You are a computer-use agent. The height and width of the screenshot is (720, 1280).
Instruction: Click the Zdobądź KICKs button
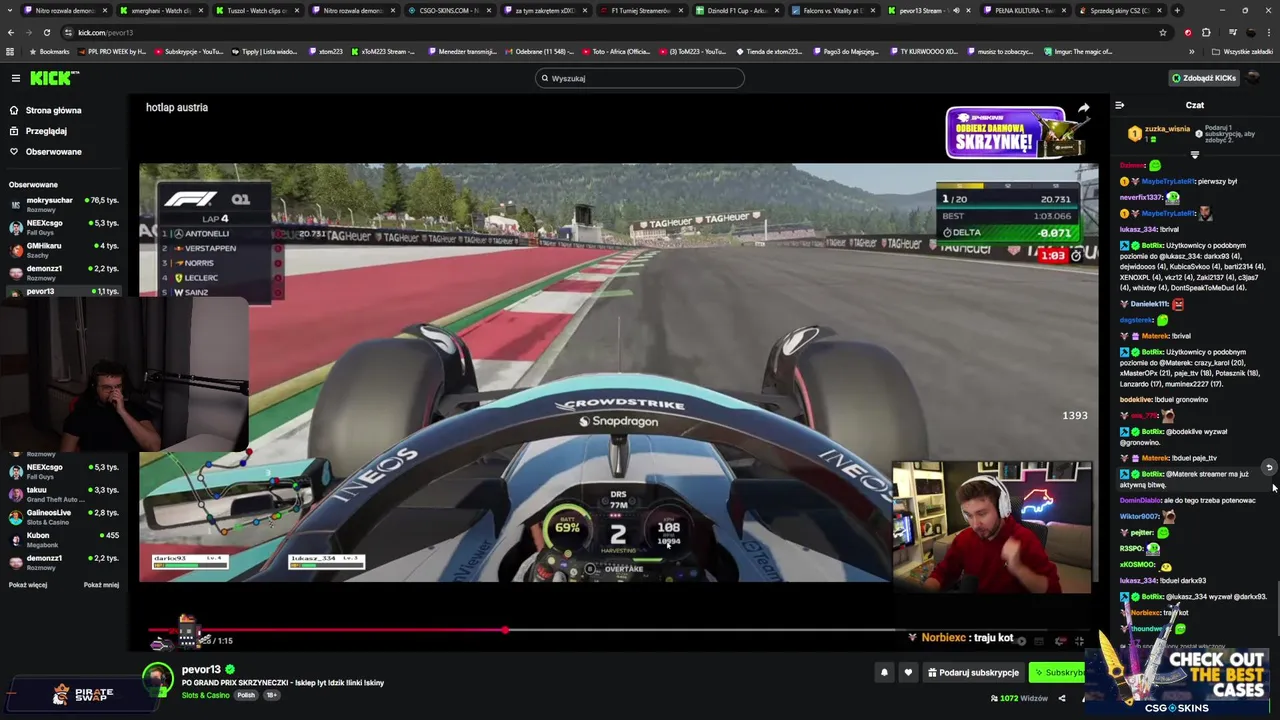click(1204, 78)
